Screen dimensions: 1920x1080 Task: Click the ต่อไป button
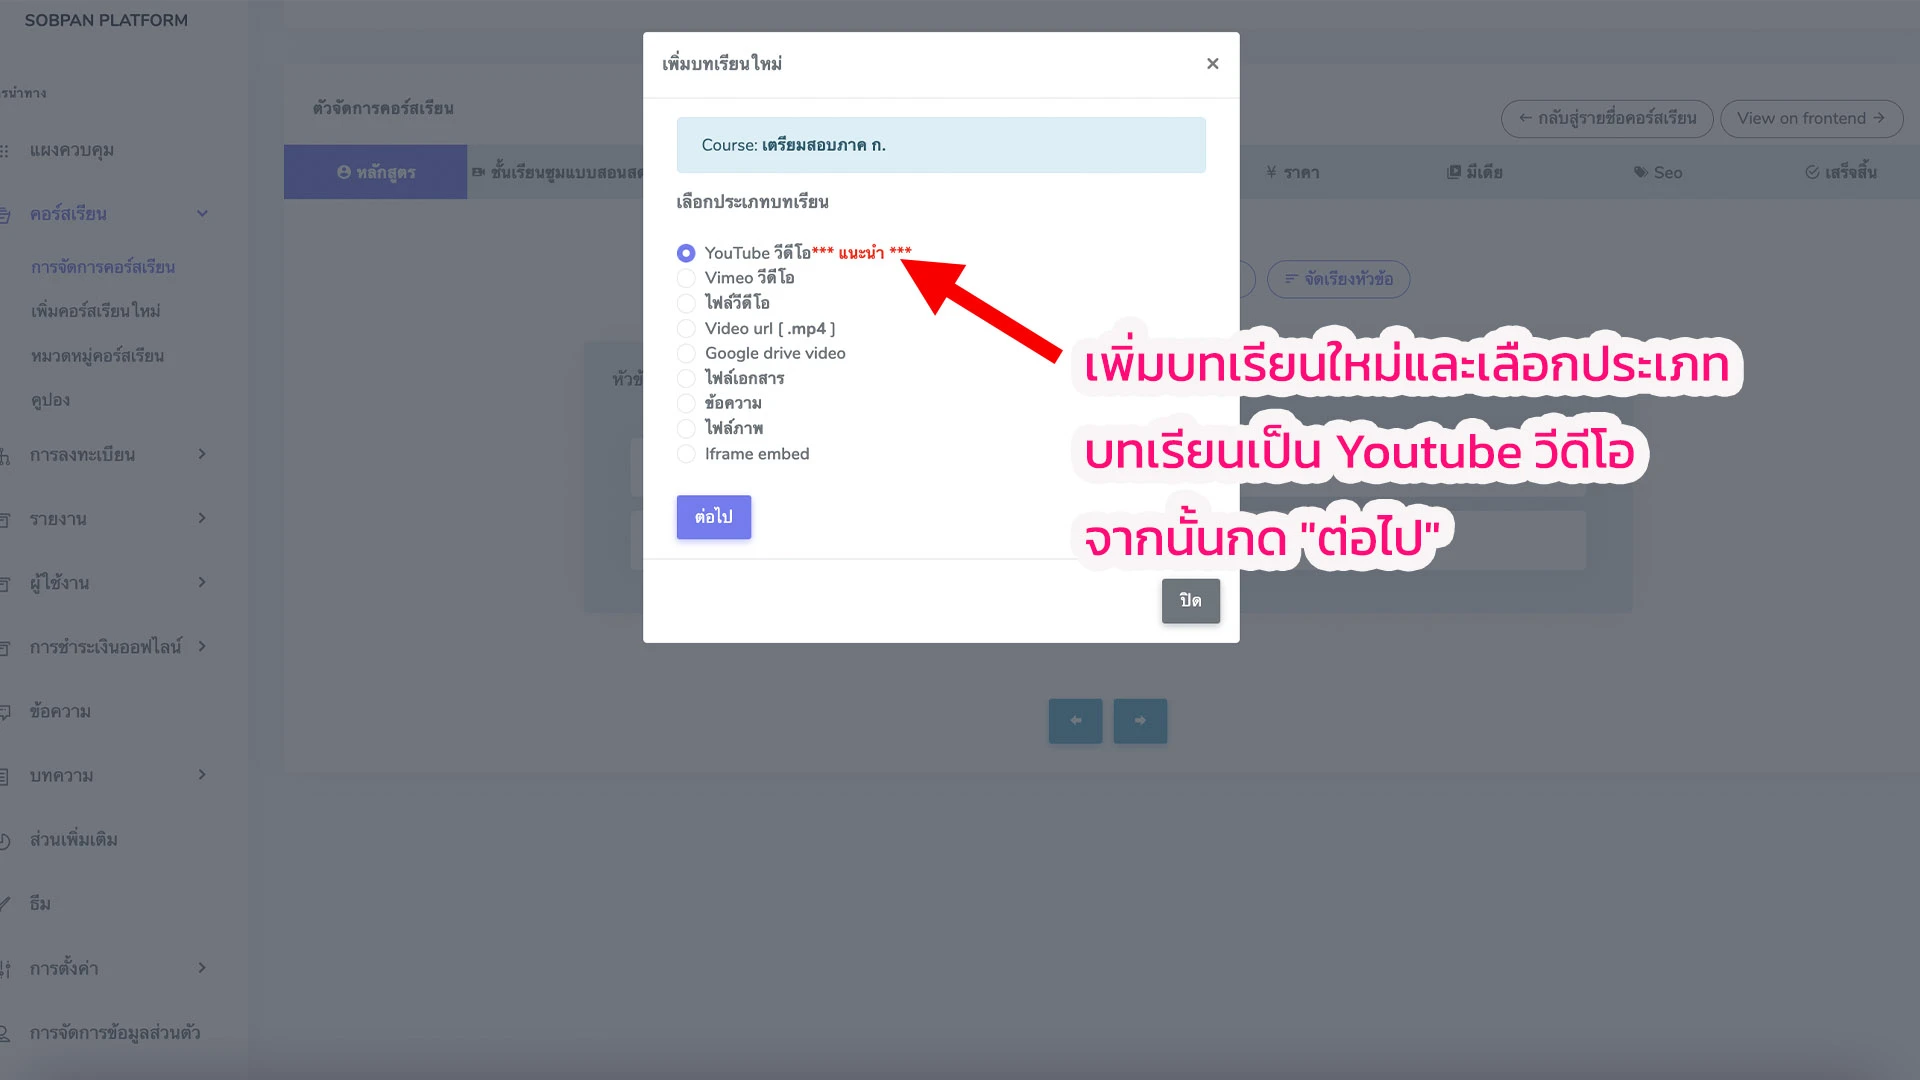(x=714, y=517)
